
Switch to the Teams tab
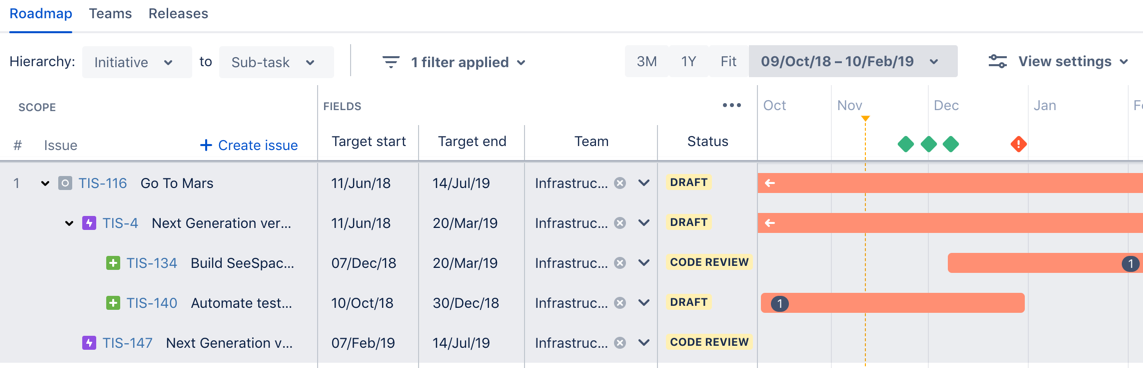coord(111,14)
